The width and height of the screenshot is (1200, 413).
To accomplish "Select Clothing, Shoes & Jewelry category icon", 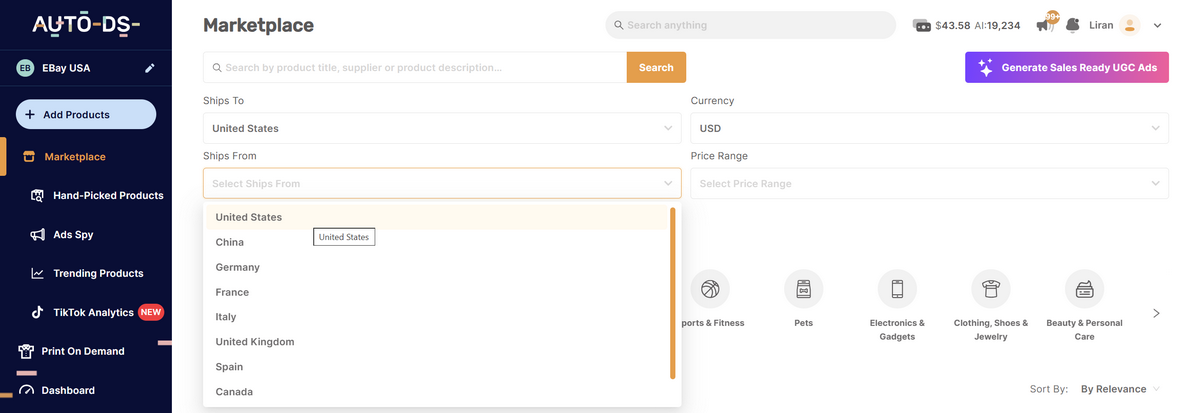I will pos(990,289).
